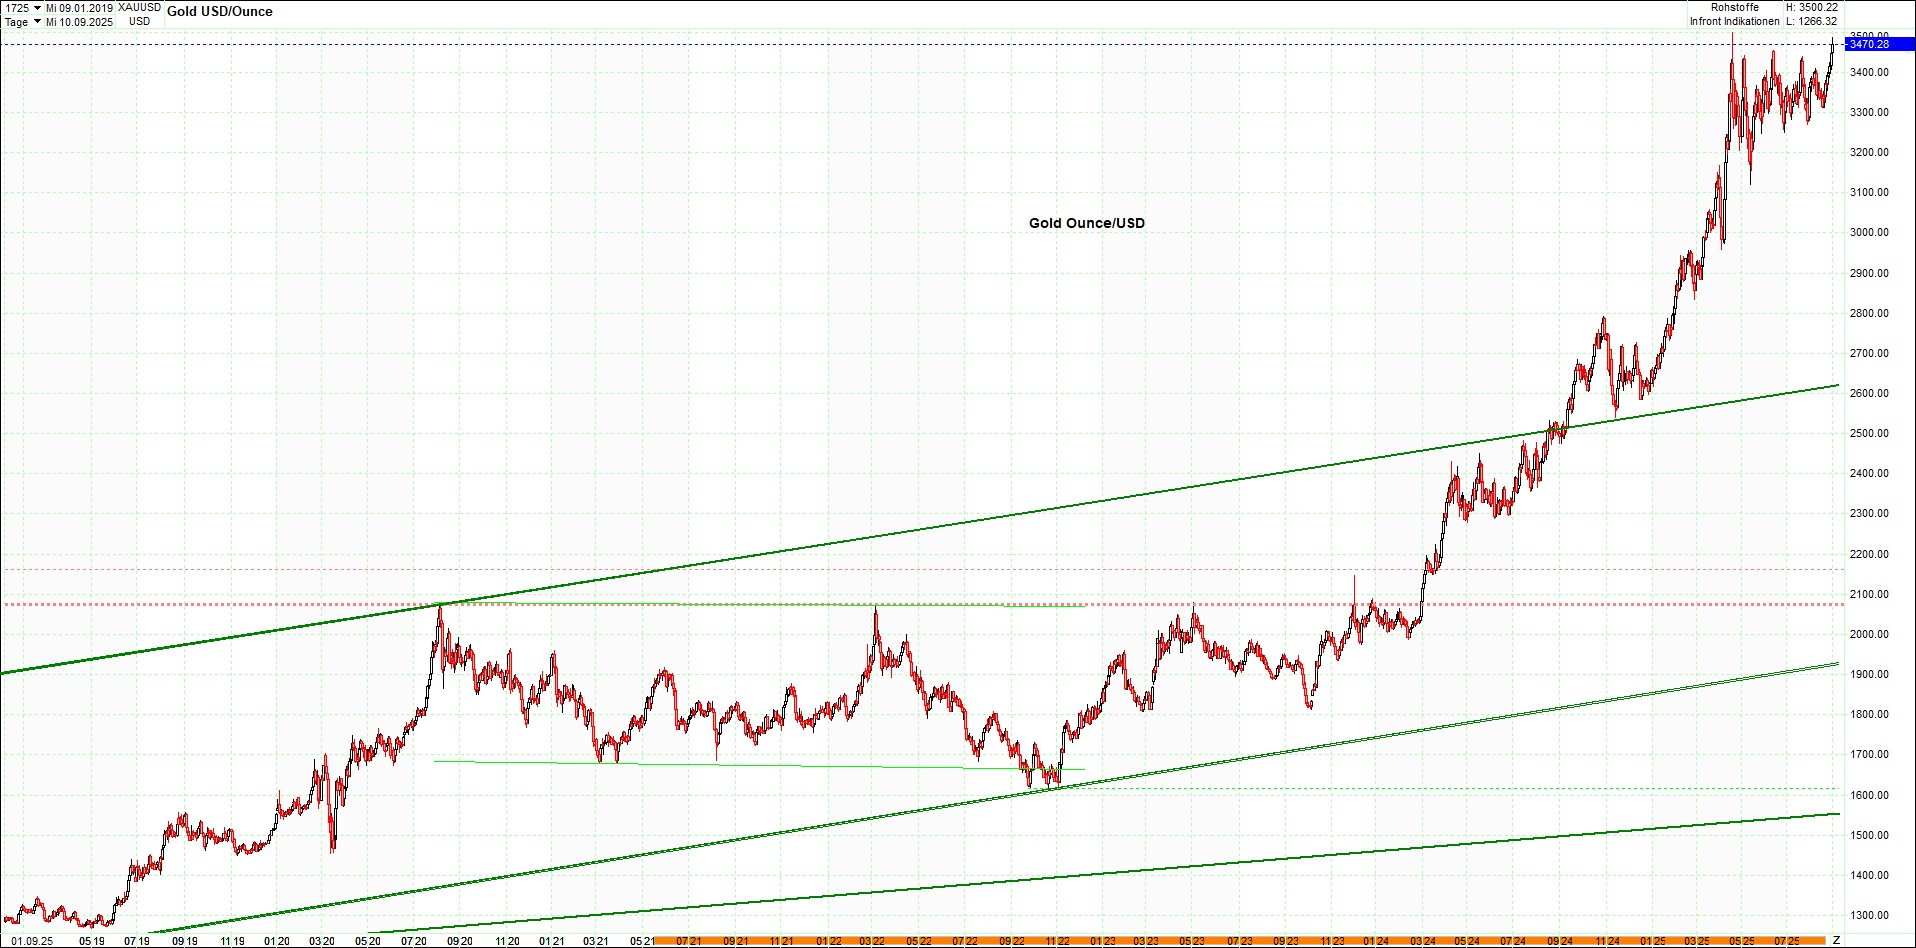1916x948 pixels.
Task: Click the 03 20 time axis label
Action: (321, 941)
